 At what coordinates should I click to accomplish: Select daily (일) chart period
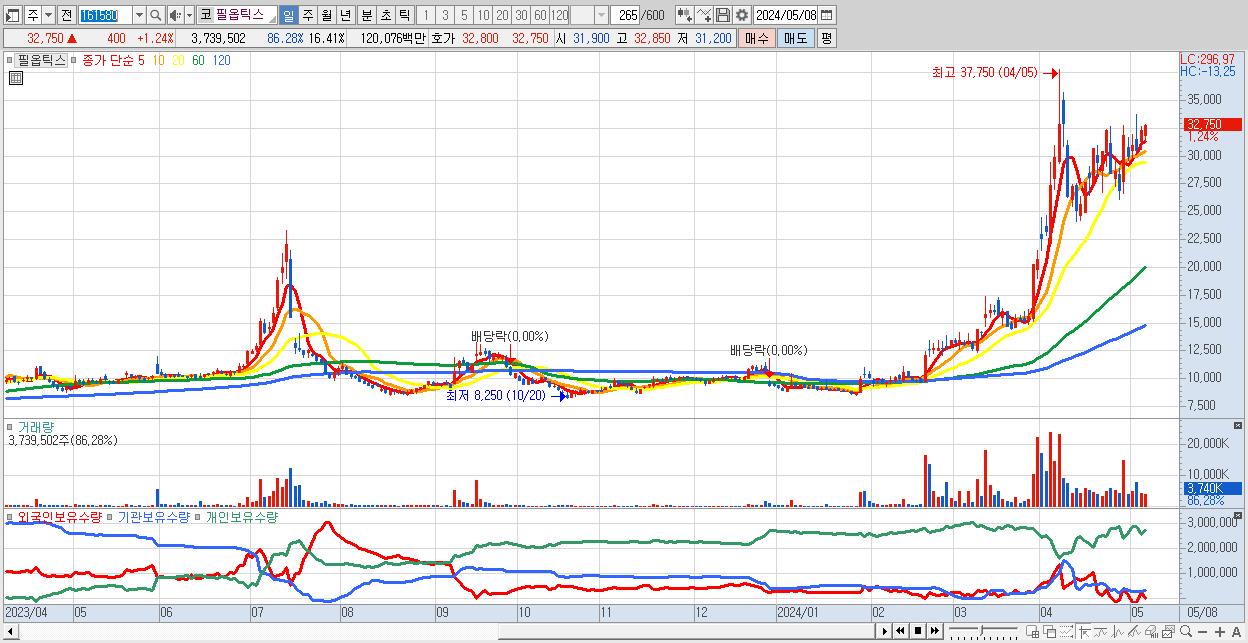click(288, 15)
